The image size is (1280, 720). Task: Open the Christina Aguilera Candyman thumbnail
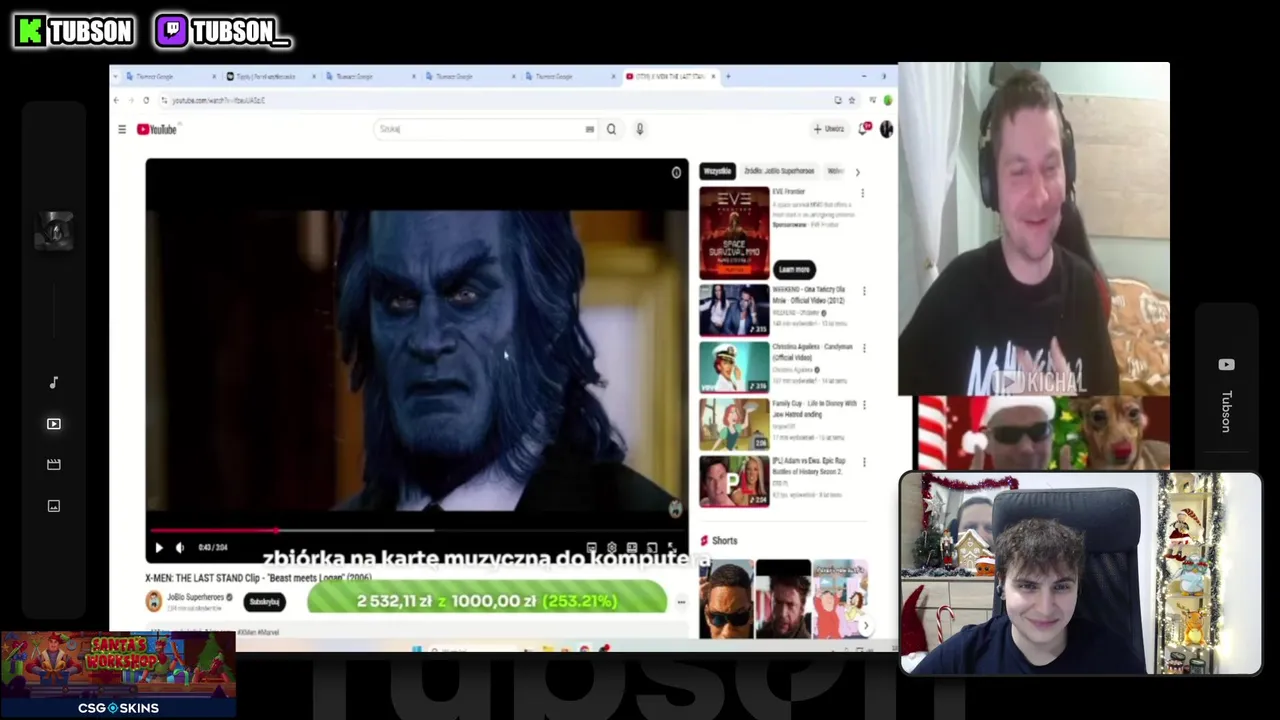[734, 367]
